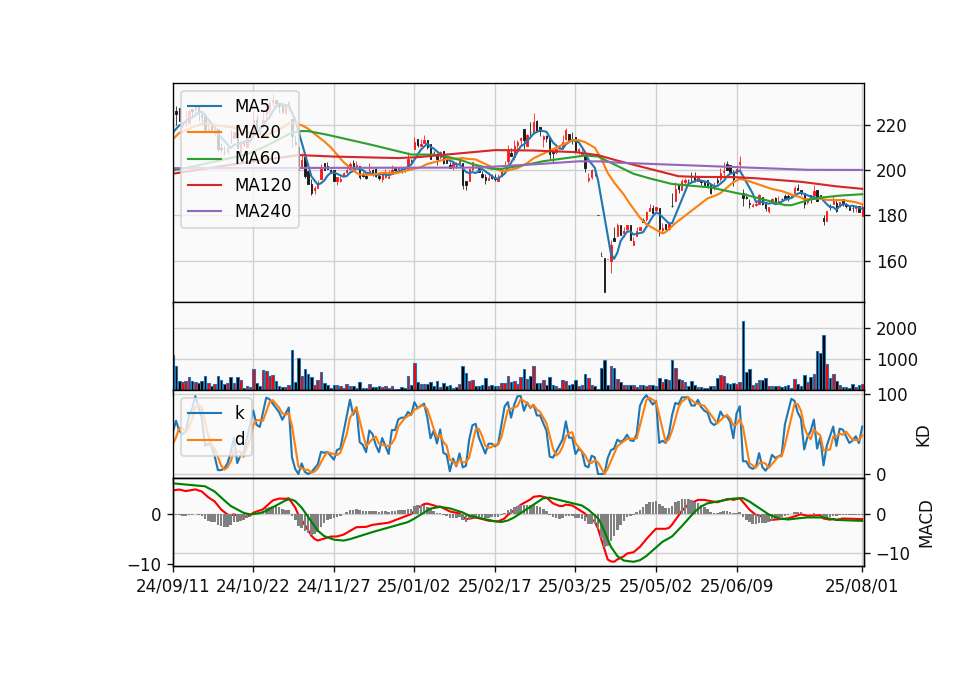Click the 200 price axis label
Image resolution: width=960 pixels, height=690 pixels.
coord(891,171)
